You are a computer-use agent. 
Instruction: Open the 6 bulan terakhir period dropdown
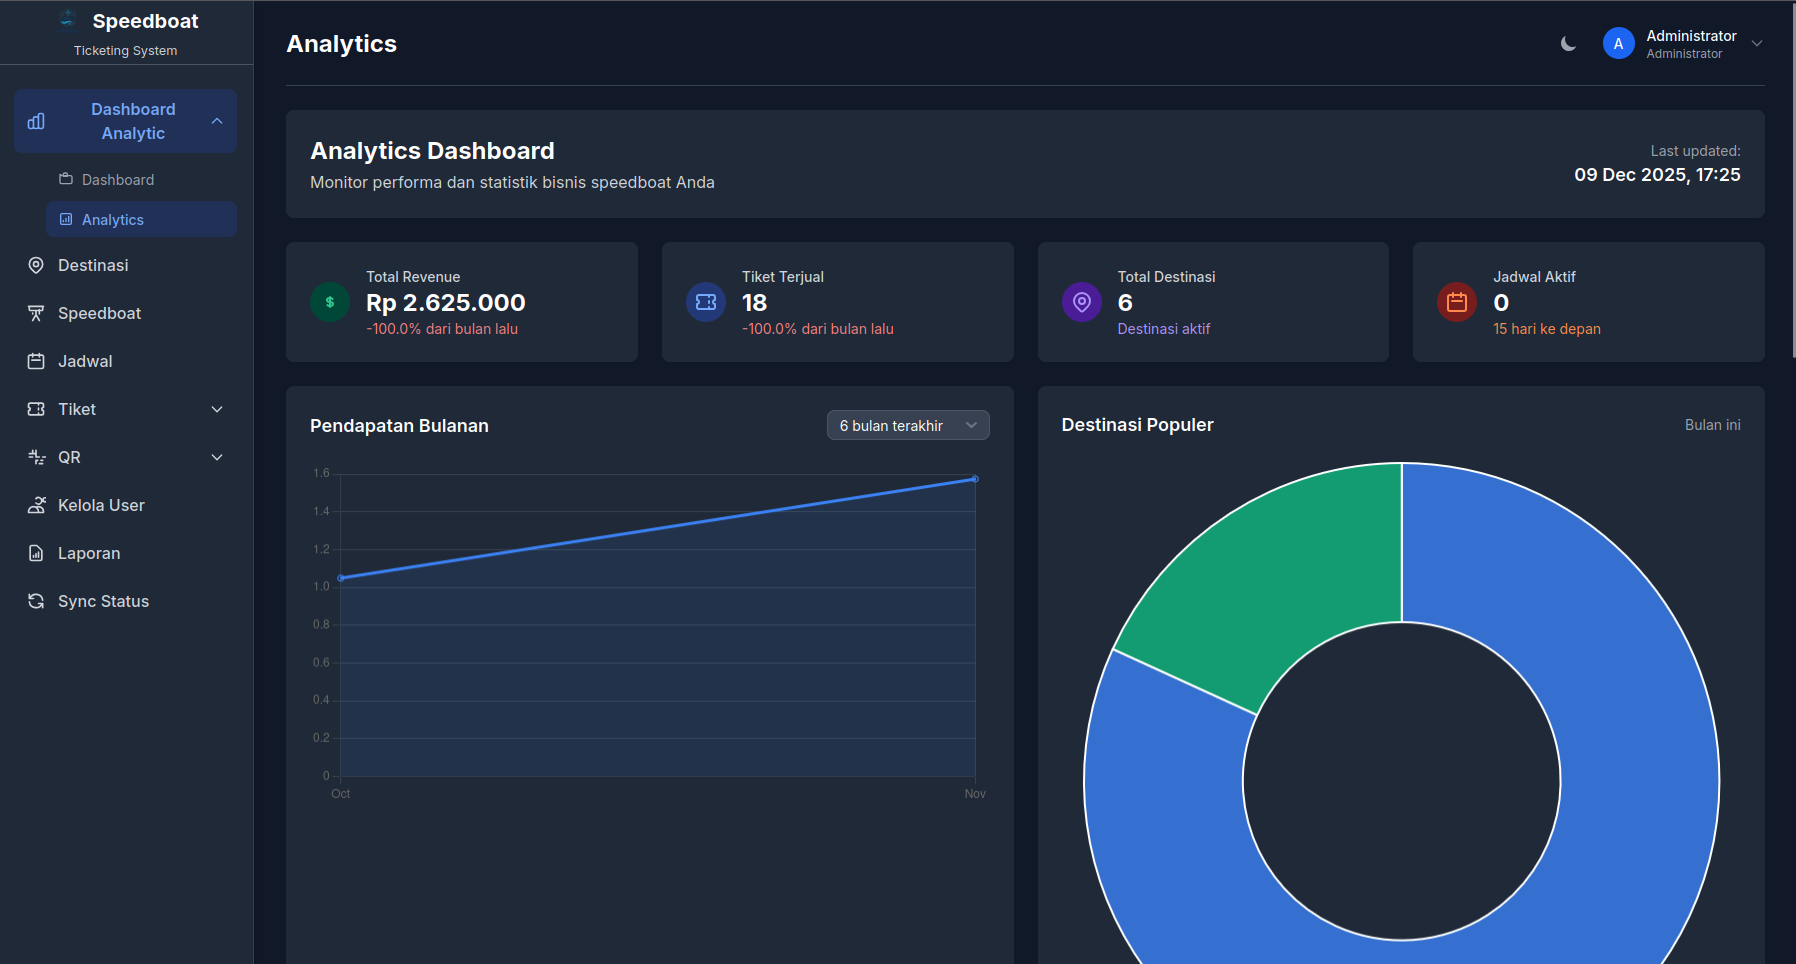pyautogui.click(x=907, y=426)
